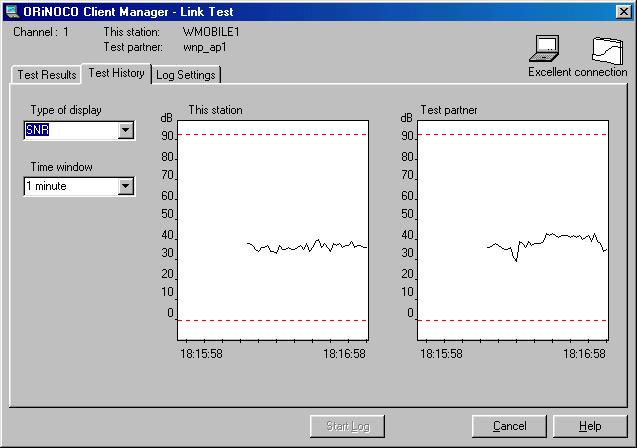Click the ORiNOCO app icon in title bar

coord(11,10)
